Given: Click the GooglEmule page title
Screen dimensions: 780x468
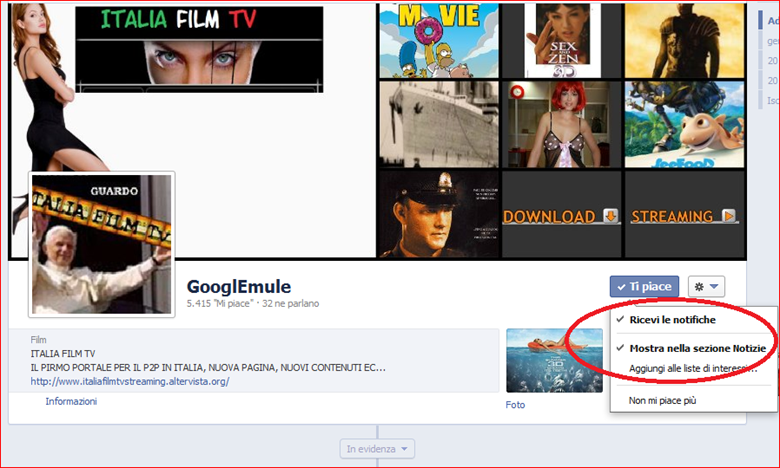Looking at the screenshot, I should point(239,286).
